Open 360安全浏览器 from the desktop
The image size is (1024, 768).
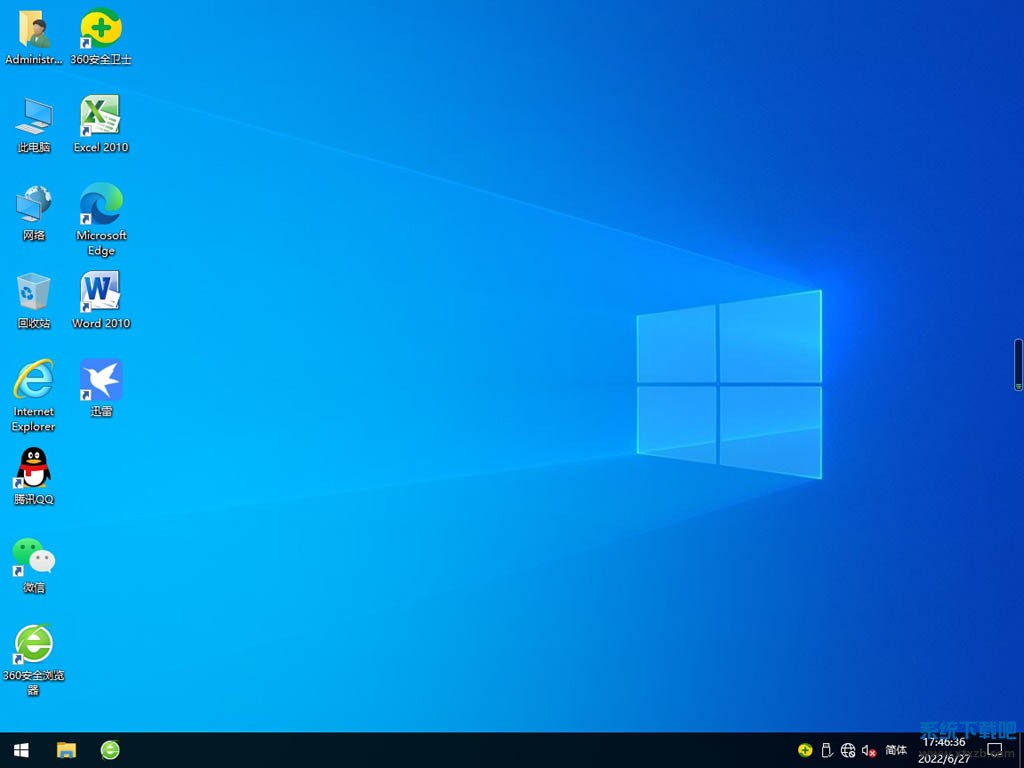33,645
